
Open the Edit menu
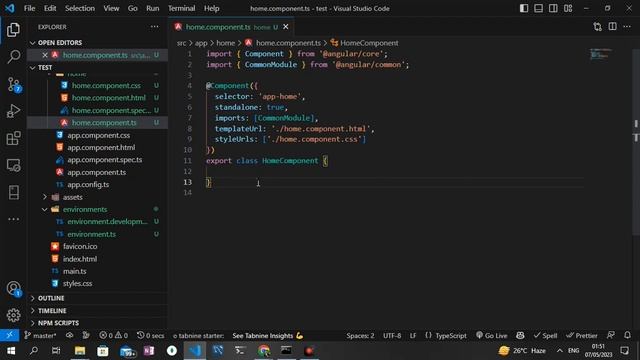50,8
